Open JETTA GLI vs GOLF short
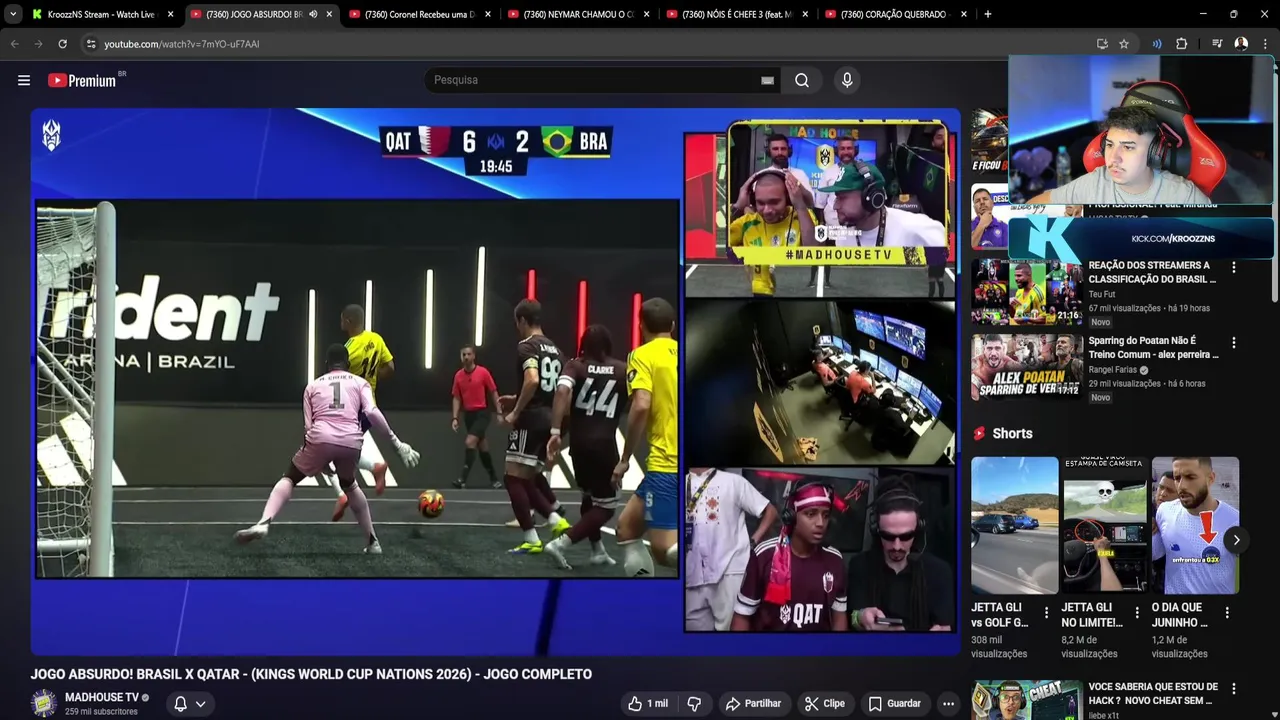Image resolution: width=1280 pixels, height=720 pixels. 1014,526
